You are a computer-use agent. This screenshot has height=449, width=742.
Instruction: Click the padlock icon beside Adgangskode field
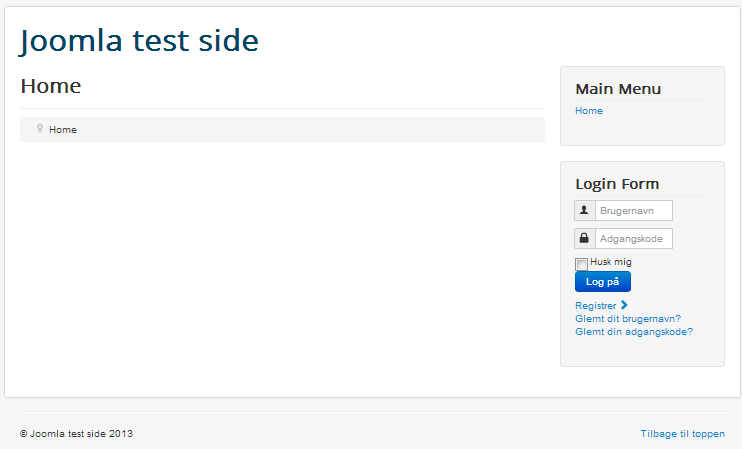(x=584, y=238)
